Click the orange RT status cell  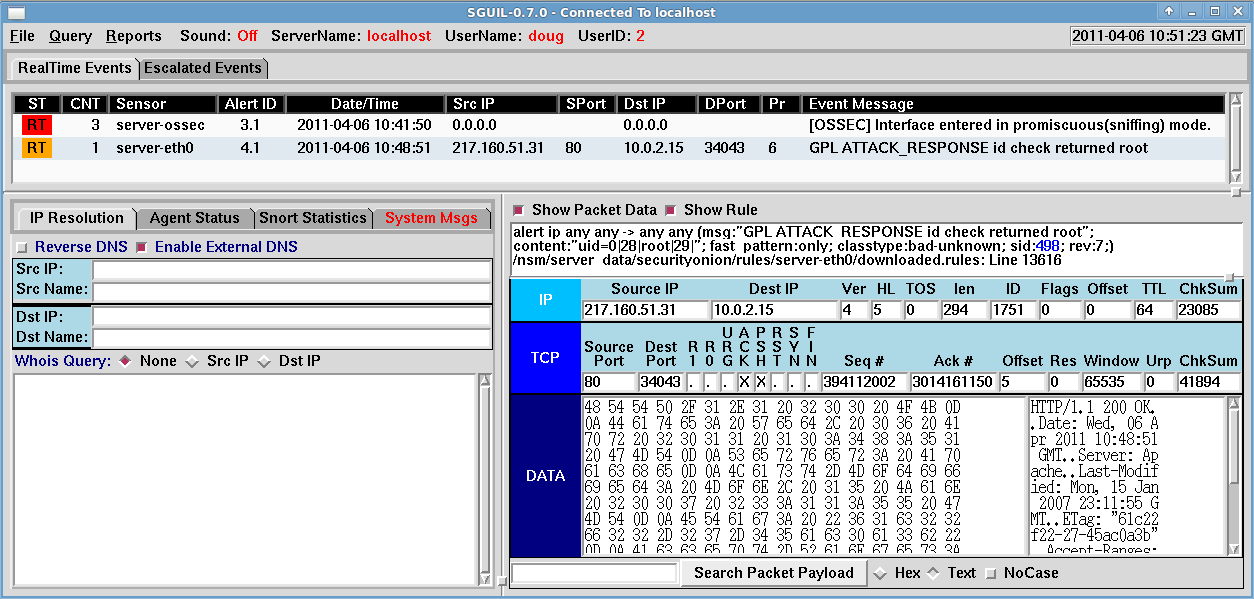click(x=37, y=148)
